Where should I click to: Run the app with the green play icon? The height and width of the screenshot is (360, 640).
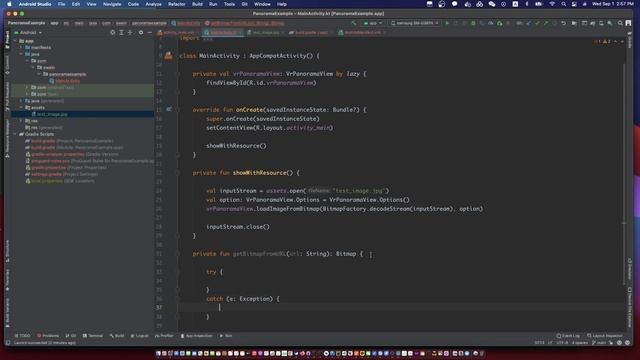pyautogui.click(x=447, y=23)
